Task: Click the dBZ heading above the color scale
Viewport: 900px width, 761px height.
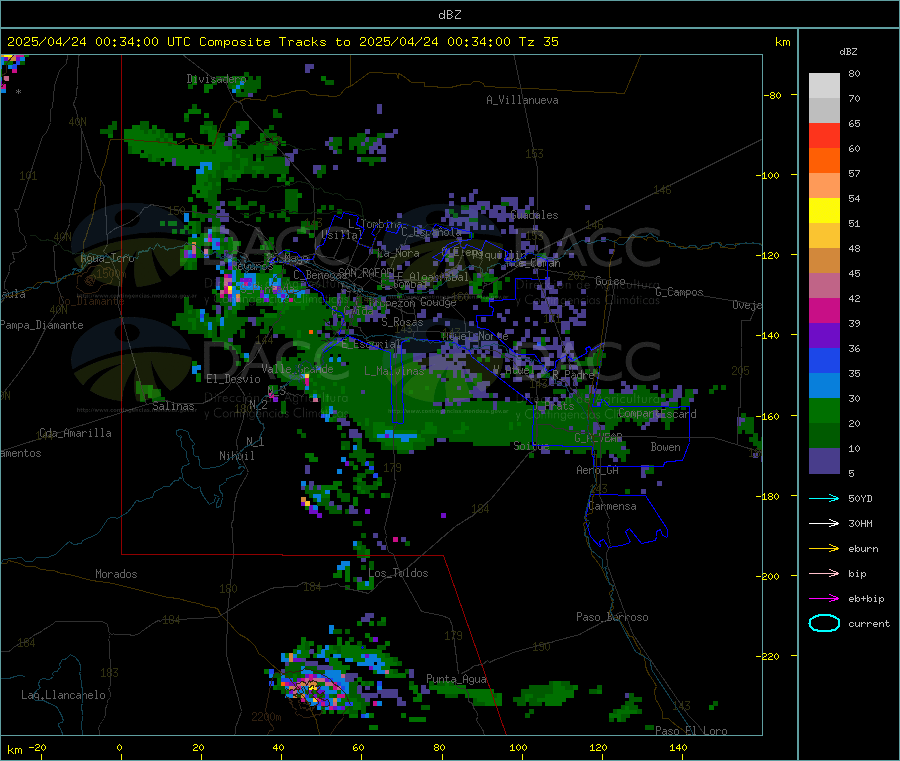Action: pyautogui.click(x=848, y=52)
